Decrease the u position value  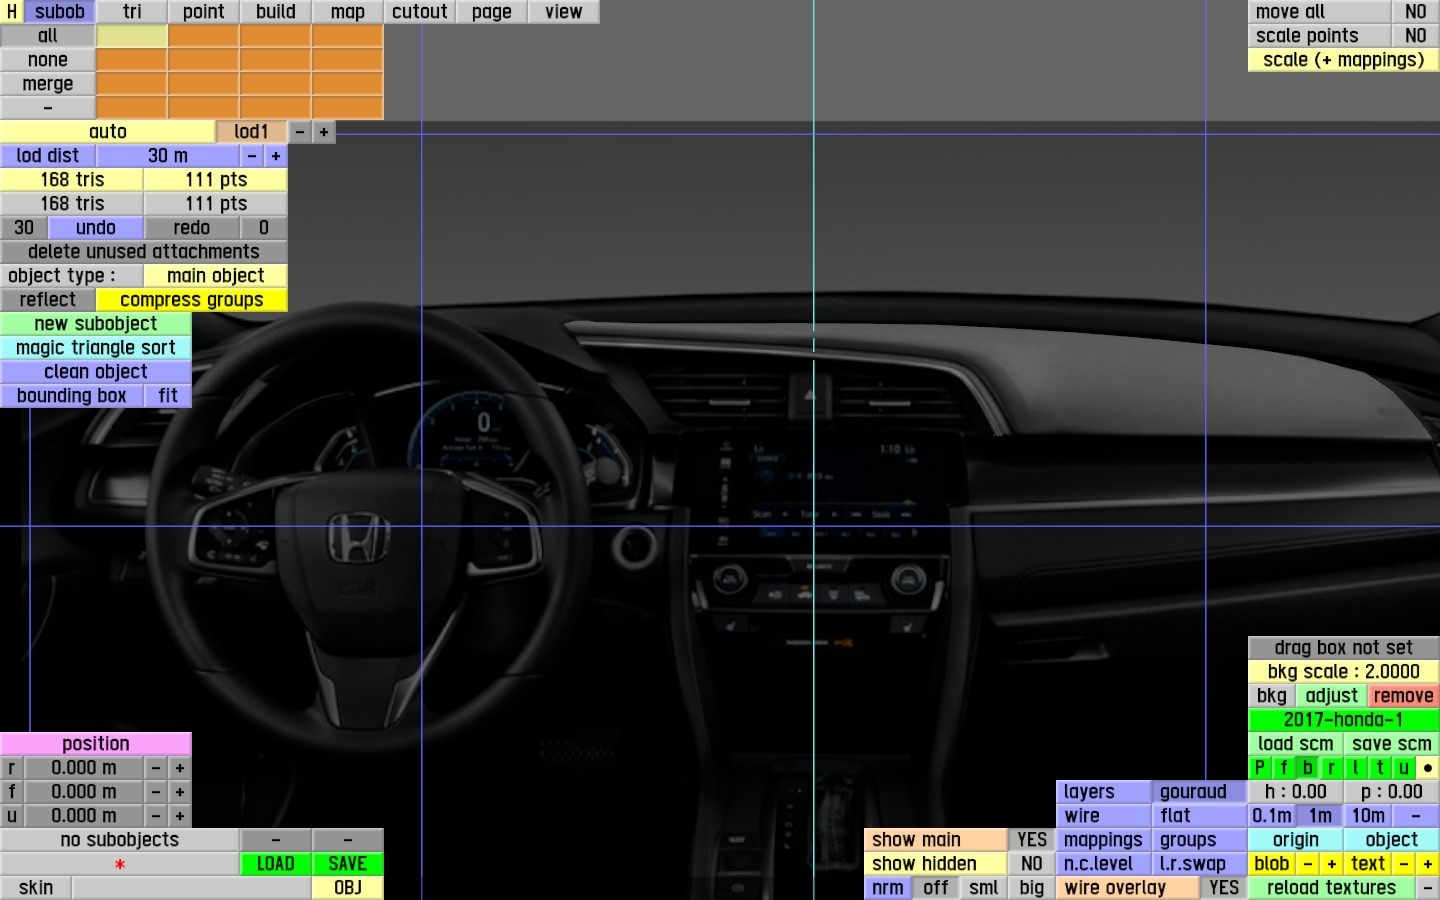(x=156, y=816)
